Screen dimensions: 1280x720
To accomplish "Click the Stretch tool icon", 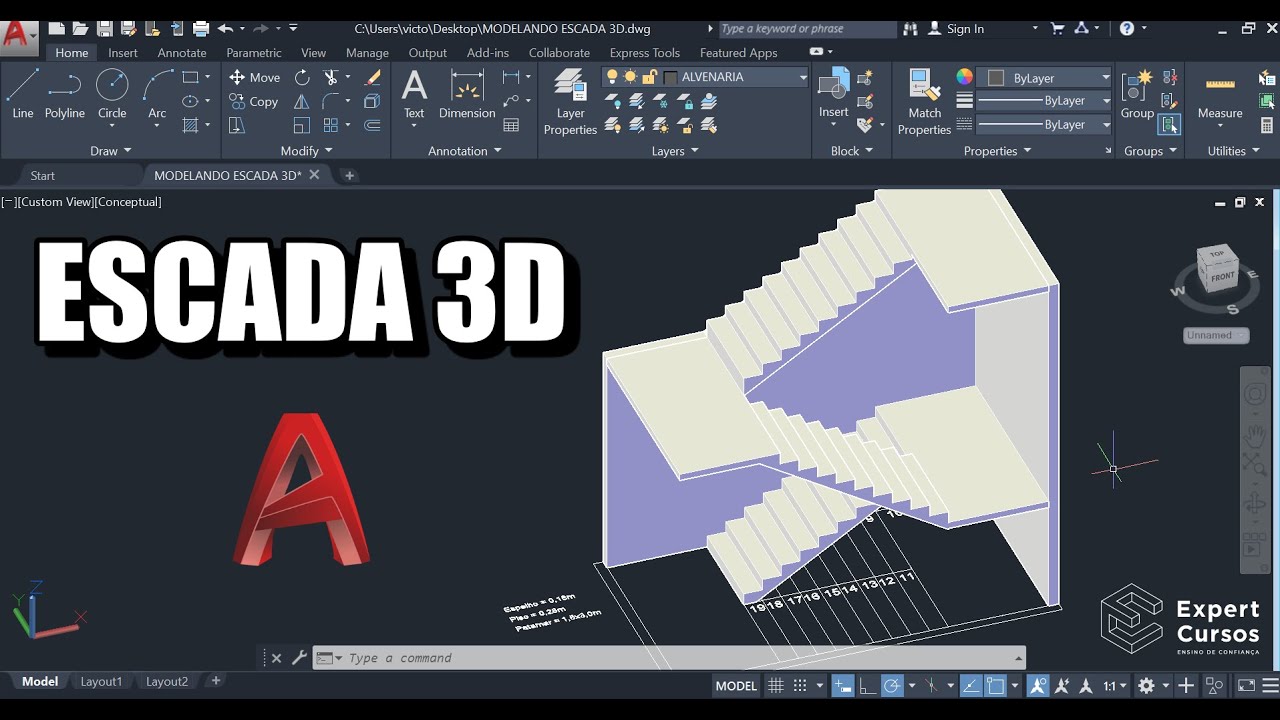I will point(237,126).
